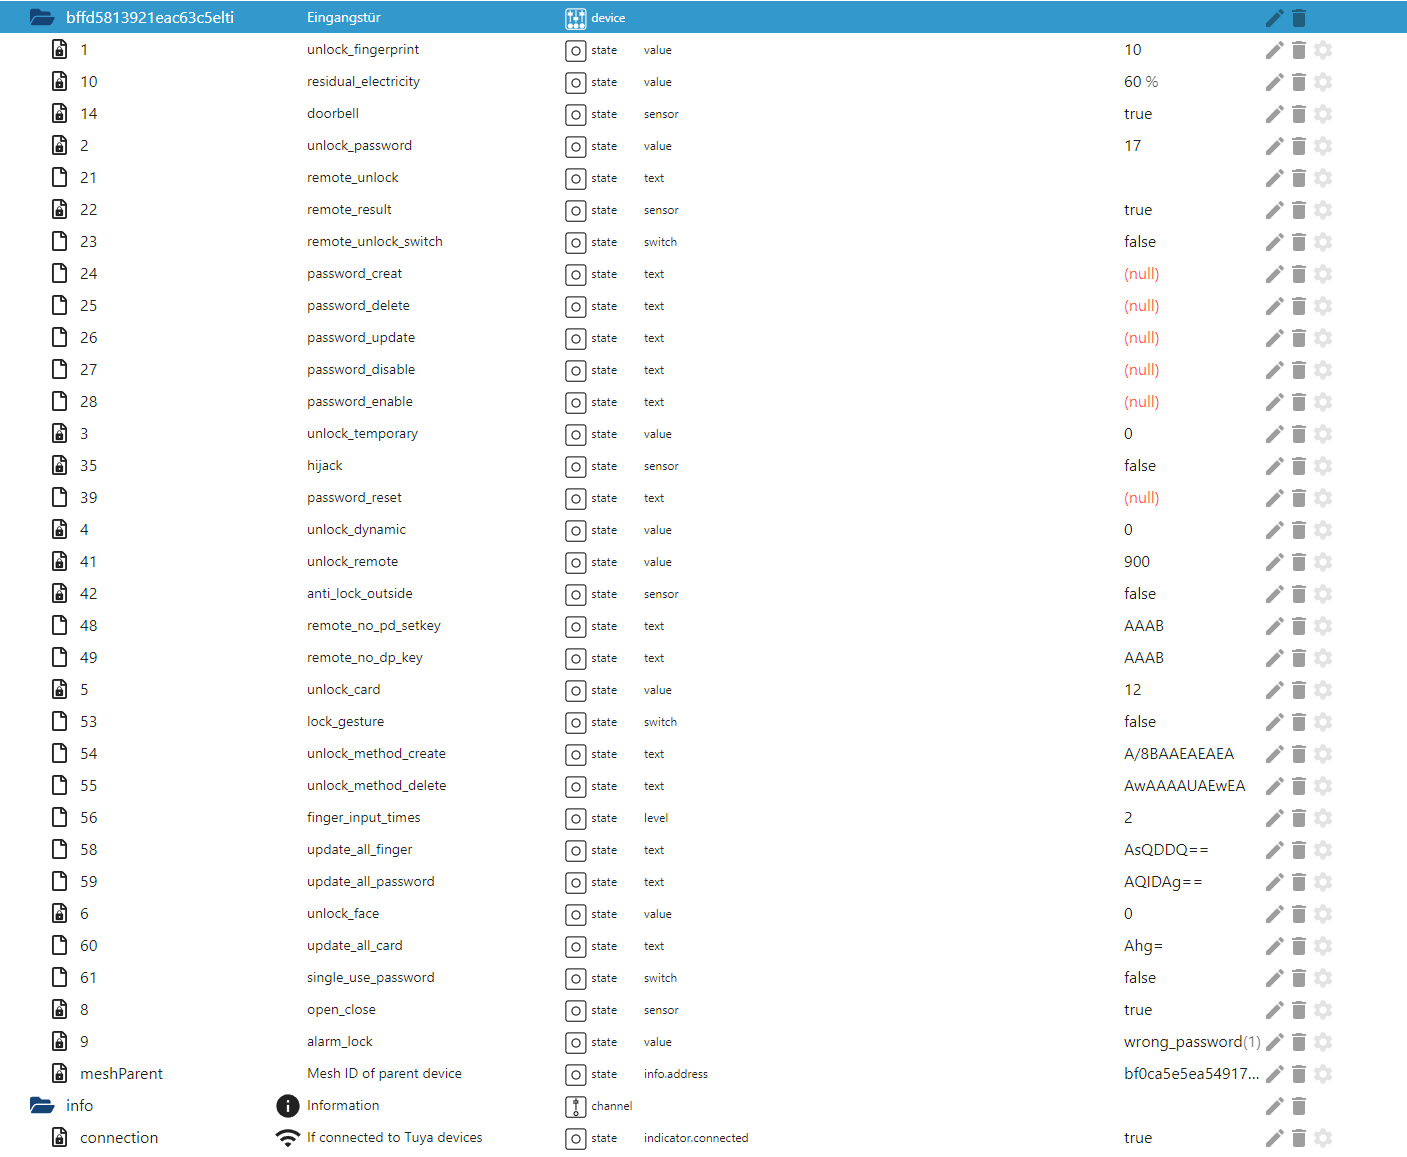1407x1157 pixels.
Task: Open settings gear for remote_result row
Action: [x=1323, y=210]
